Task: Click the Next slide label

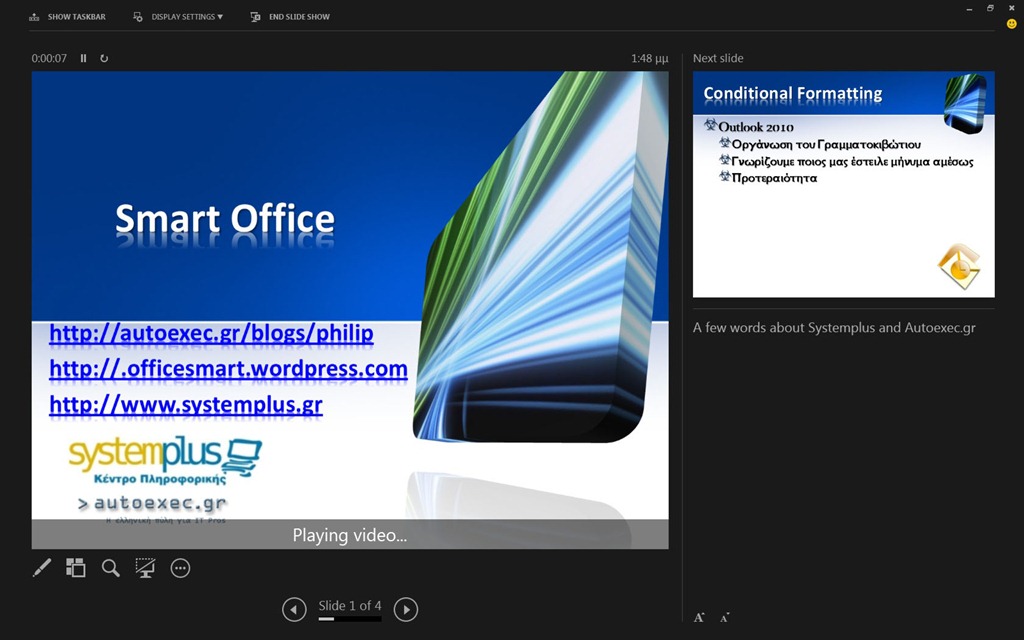Action: click(718, 58)
